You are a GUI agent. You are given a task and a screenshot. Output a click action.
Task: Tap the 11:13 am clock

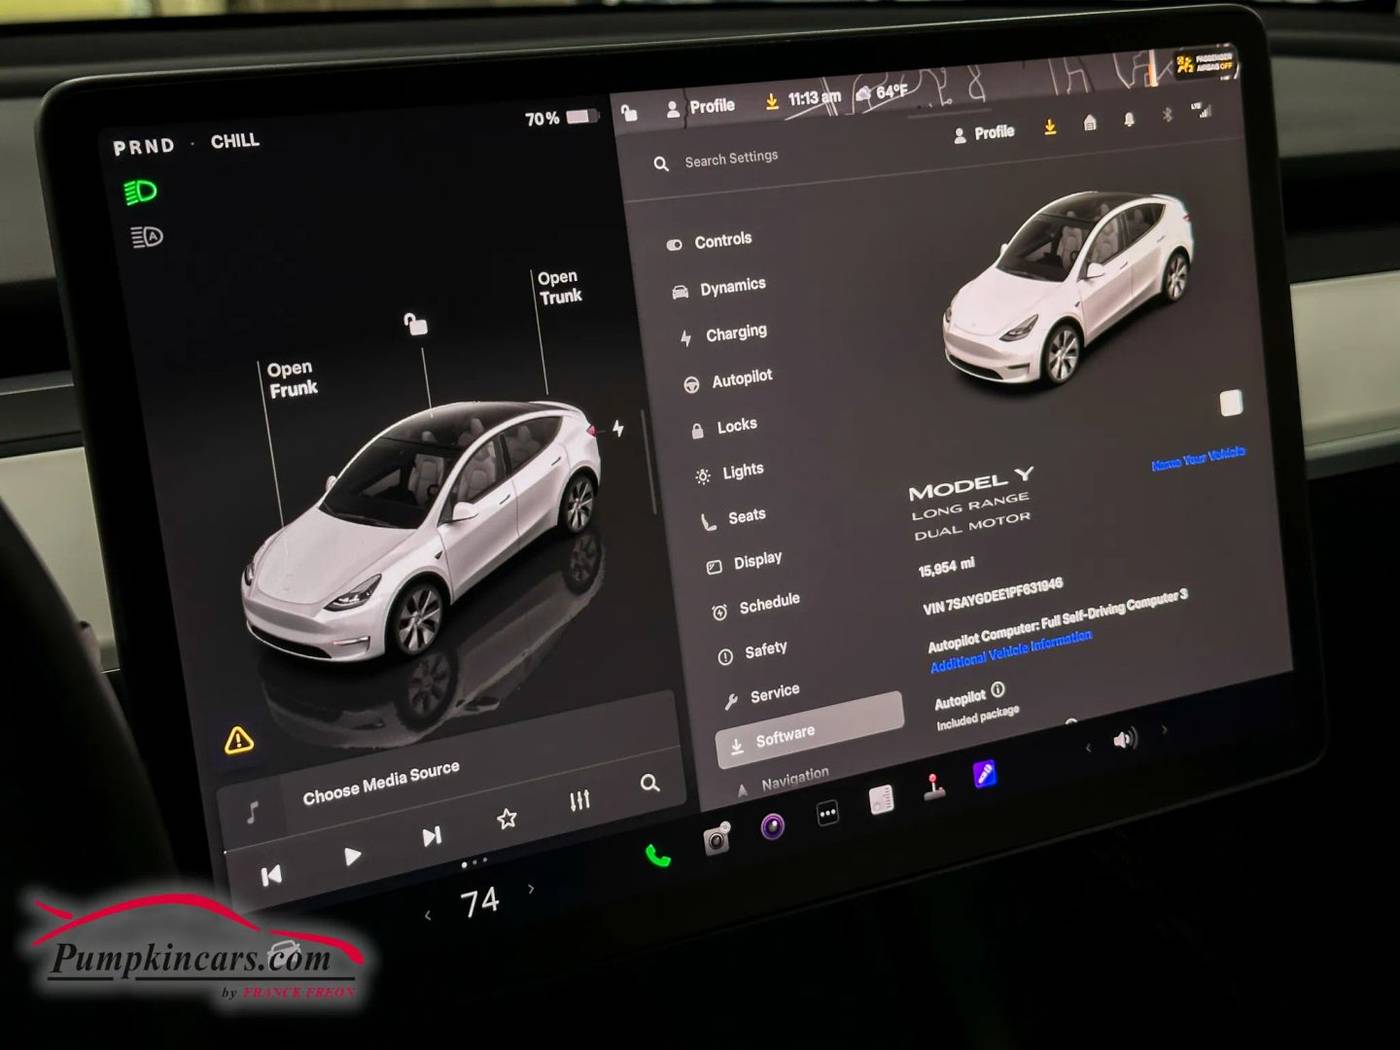pyautogui.click(x=814, y=98)
